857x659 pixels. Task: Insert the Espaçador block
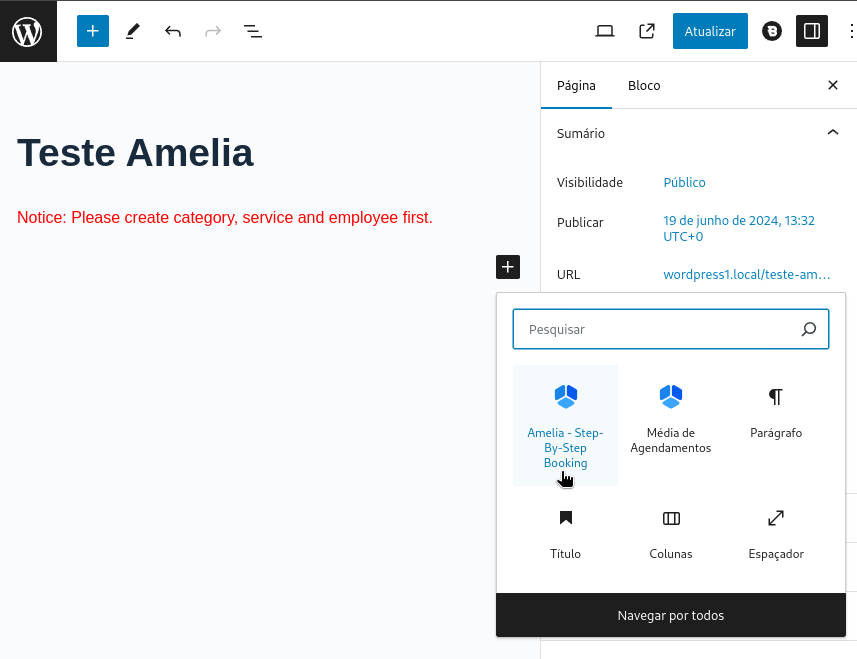(776, 533)
